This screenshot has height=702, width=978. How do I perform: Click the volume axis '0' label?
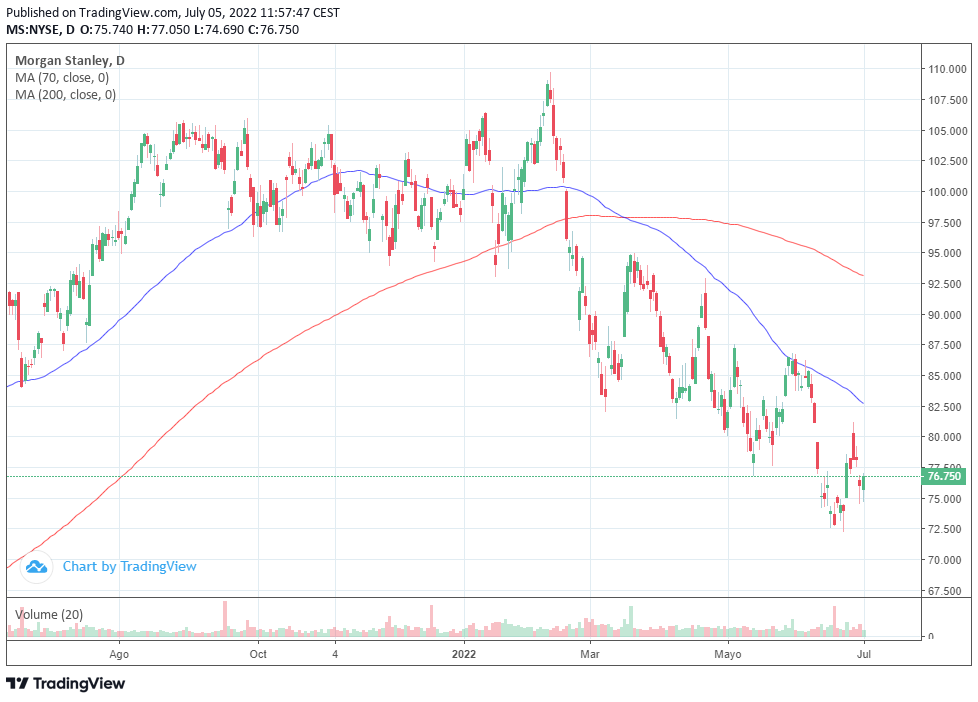click(931, 637)
